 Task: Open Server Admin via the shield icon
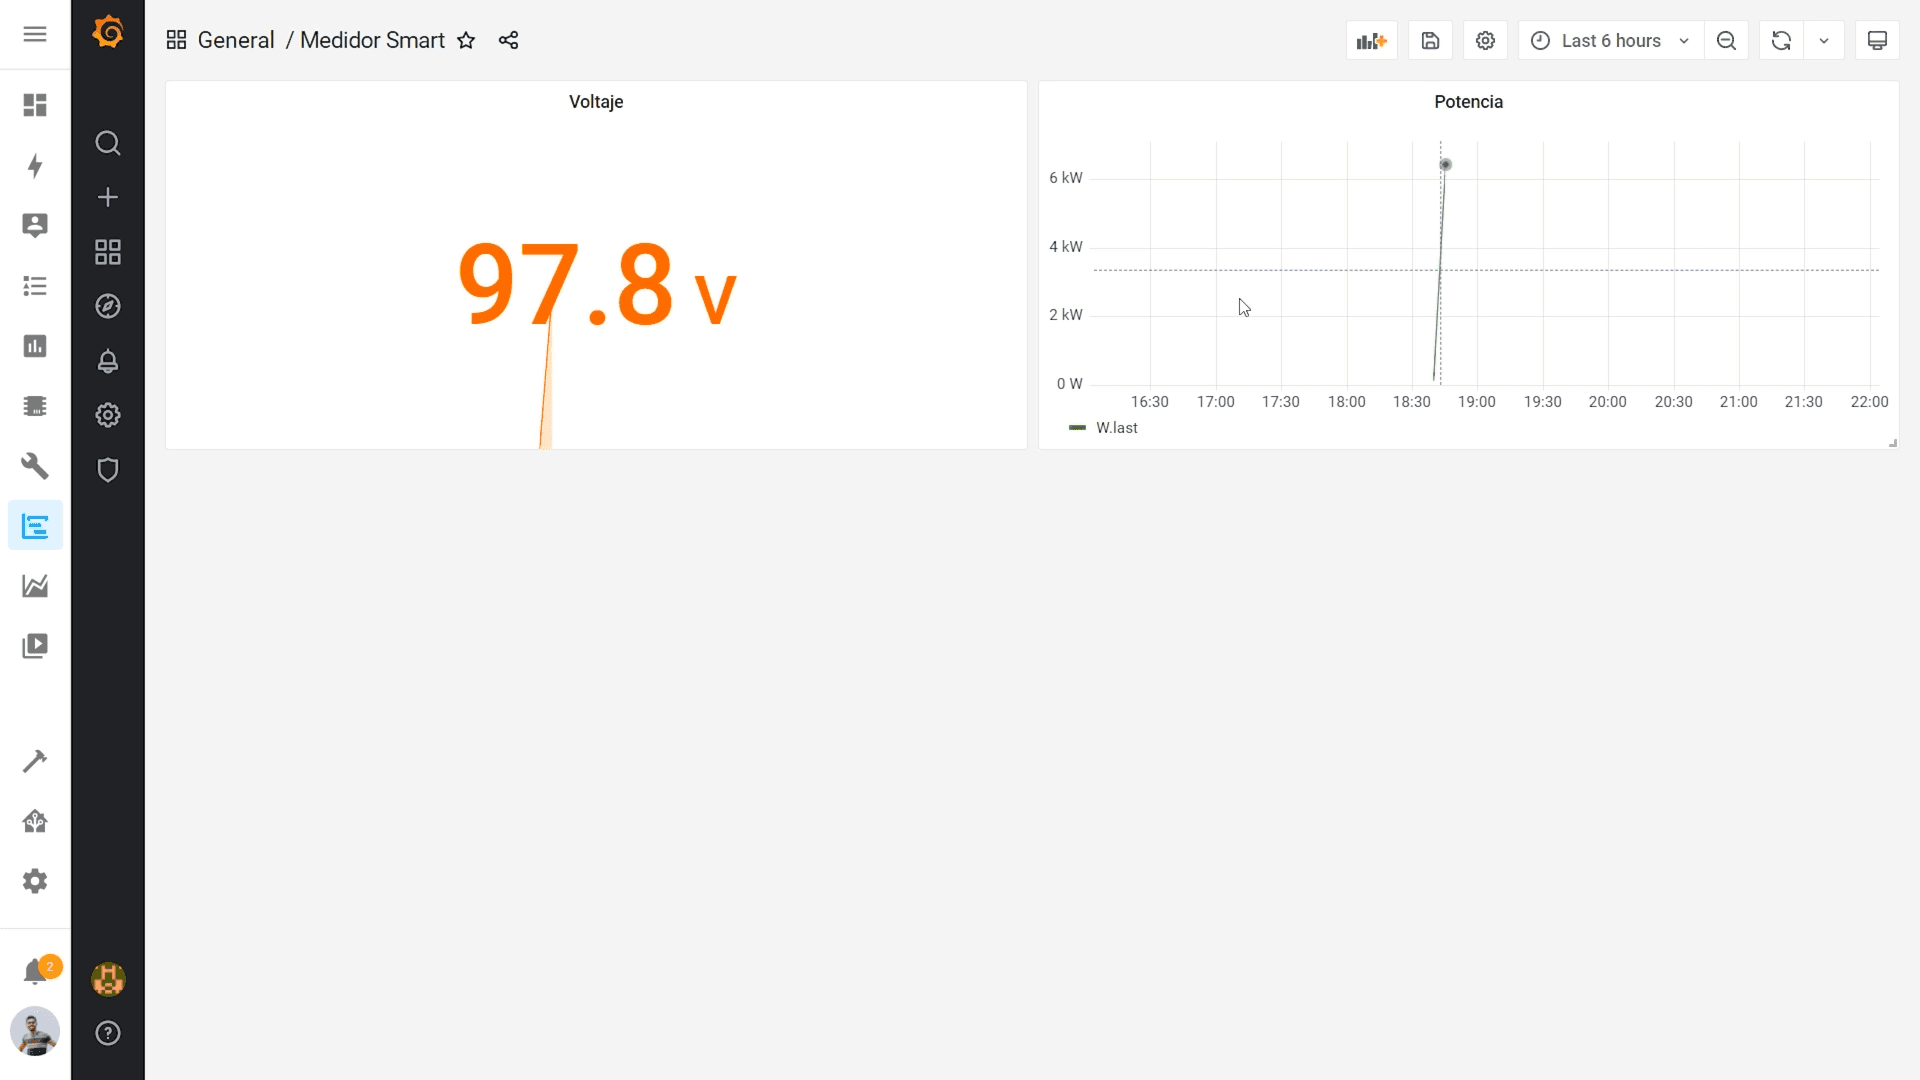click(107, 470)
